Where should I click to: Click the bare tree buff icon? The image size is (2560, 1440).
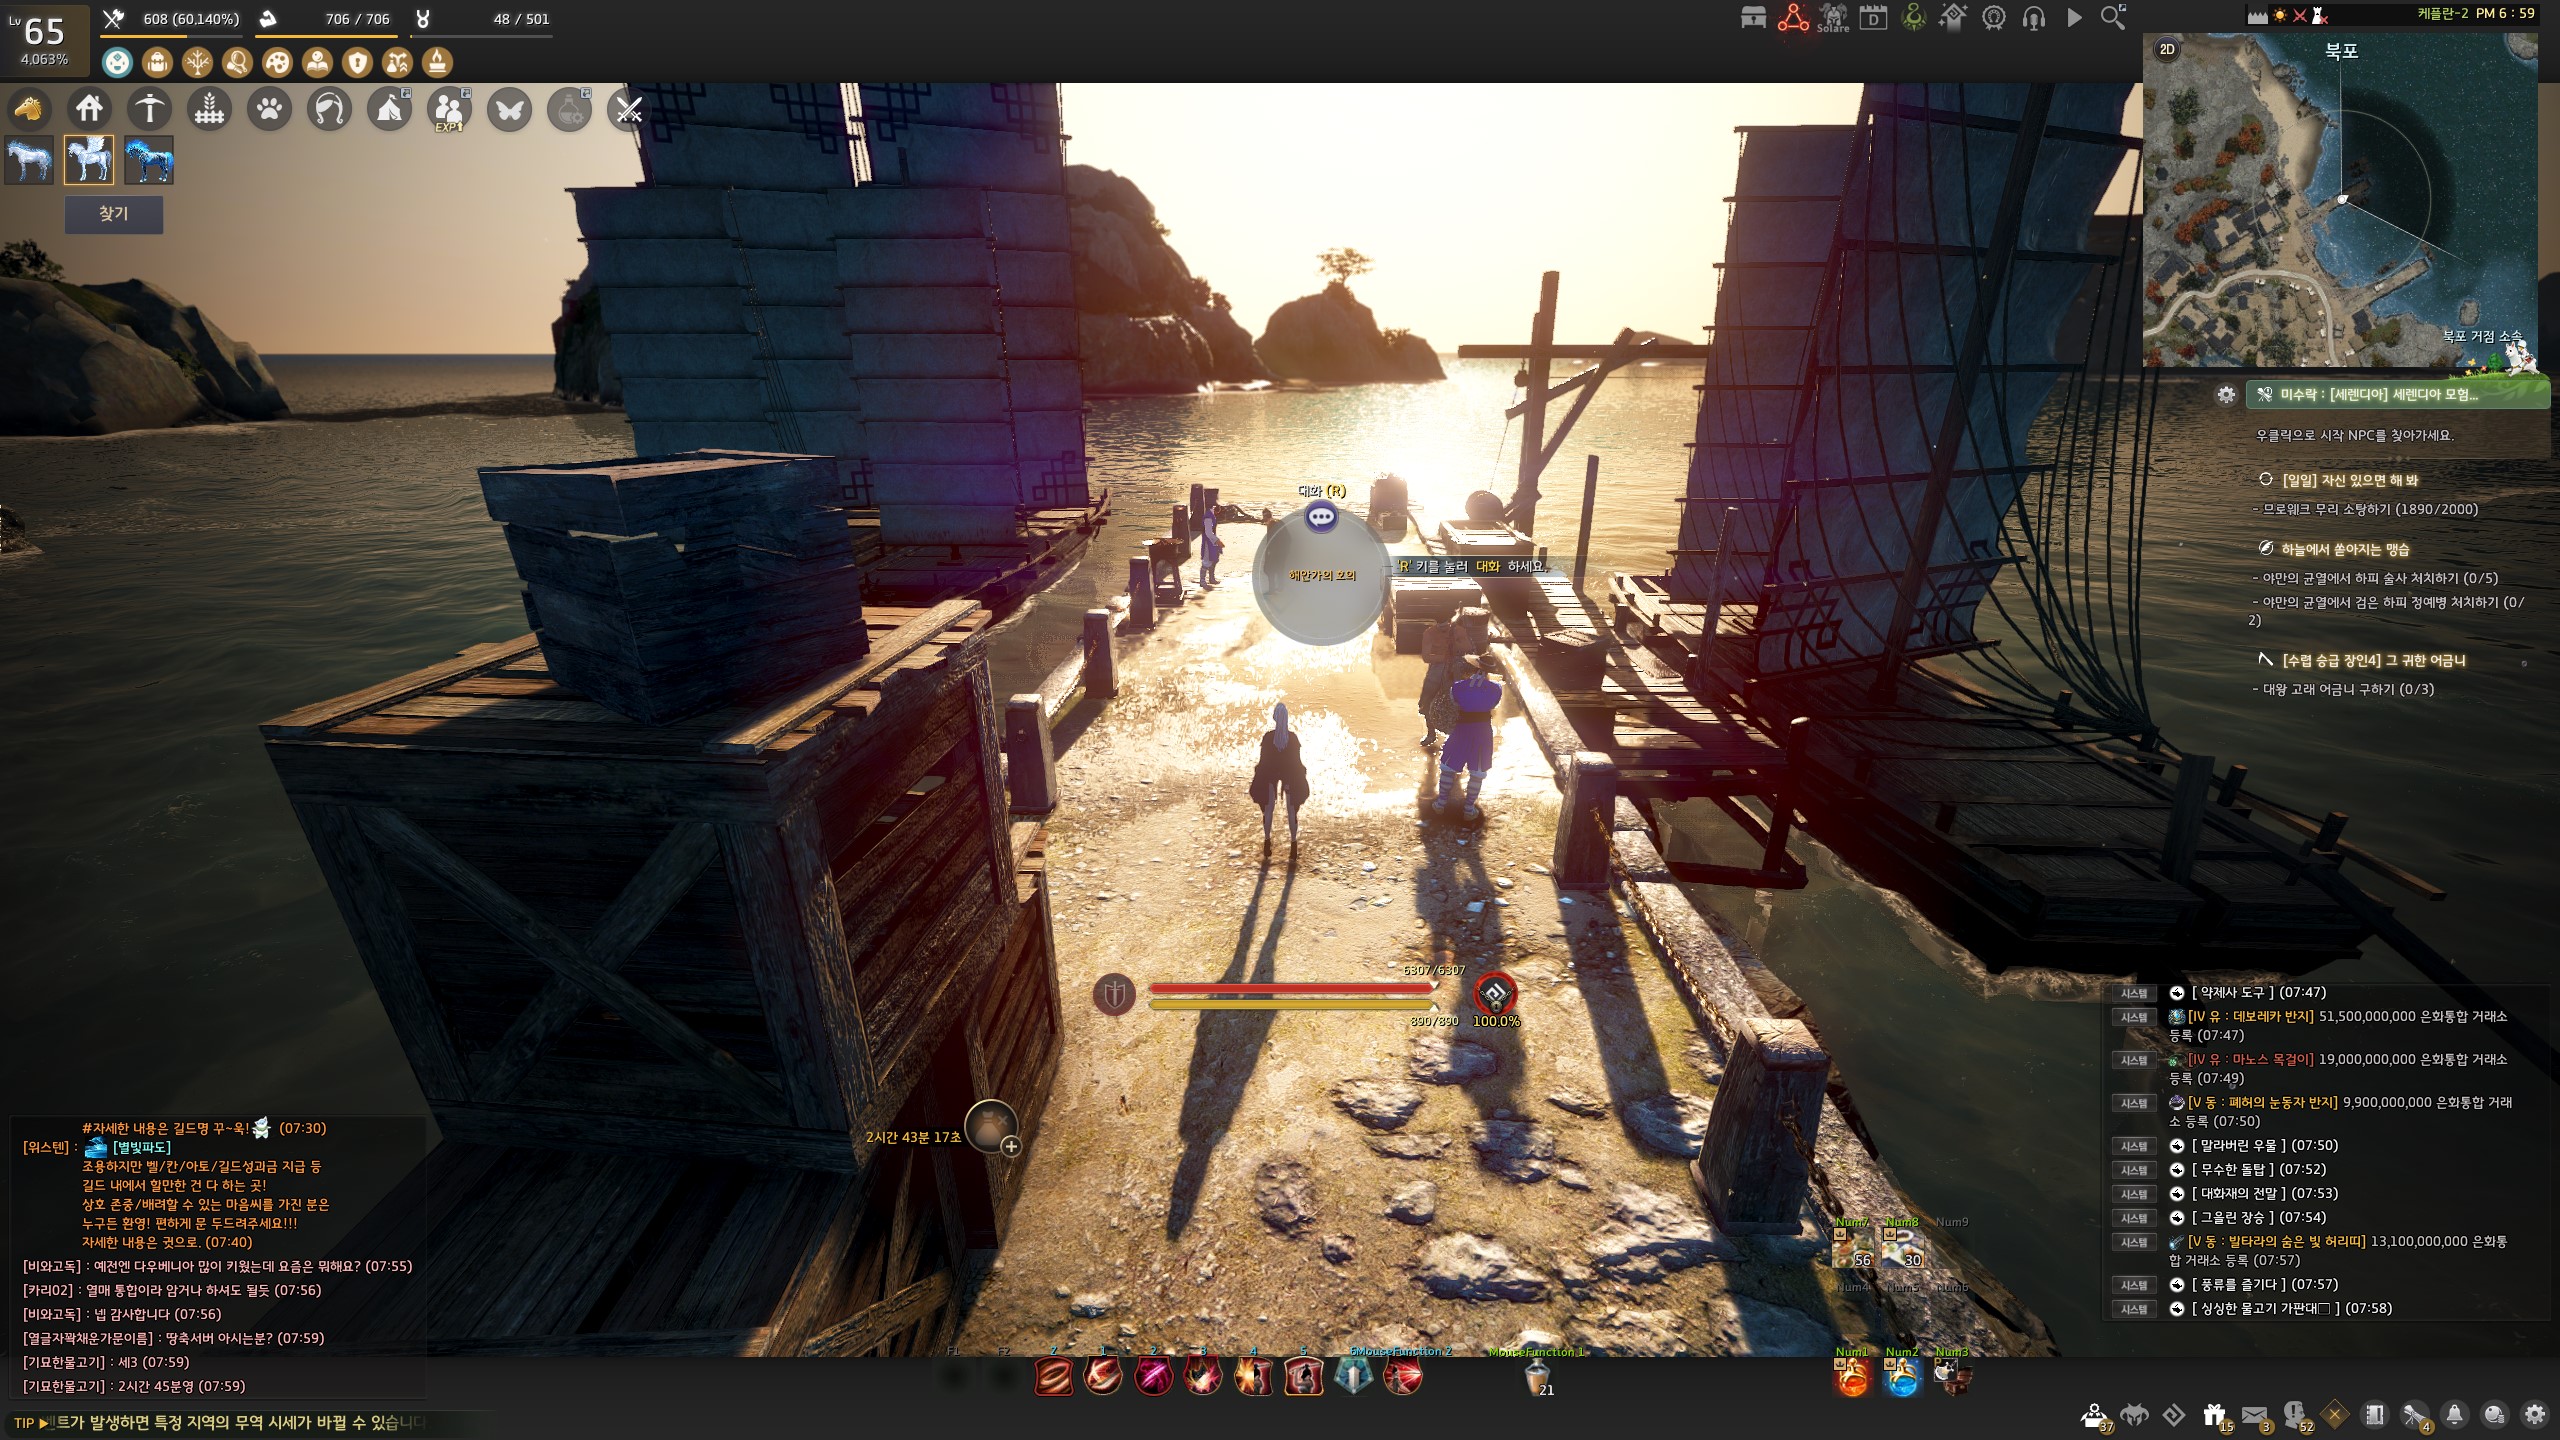[198, 63]
